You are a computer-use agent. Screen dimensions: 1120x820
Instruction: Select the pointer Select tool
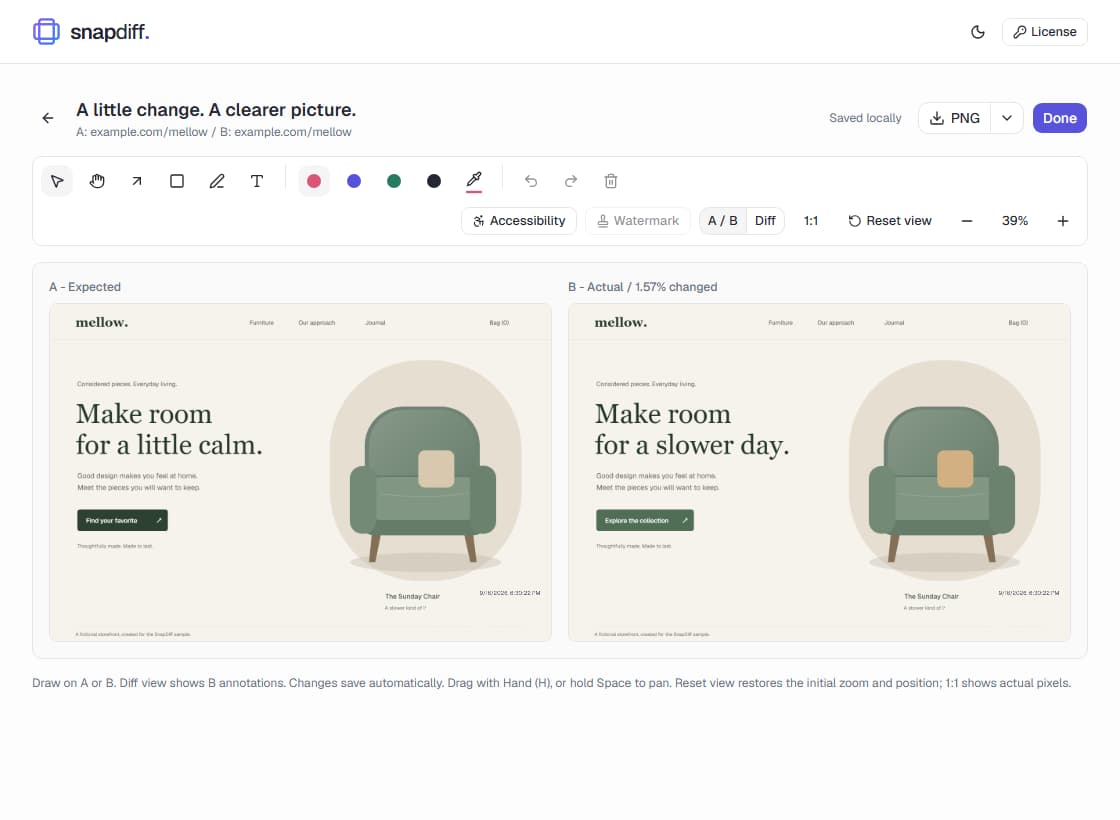(57, 181)
